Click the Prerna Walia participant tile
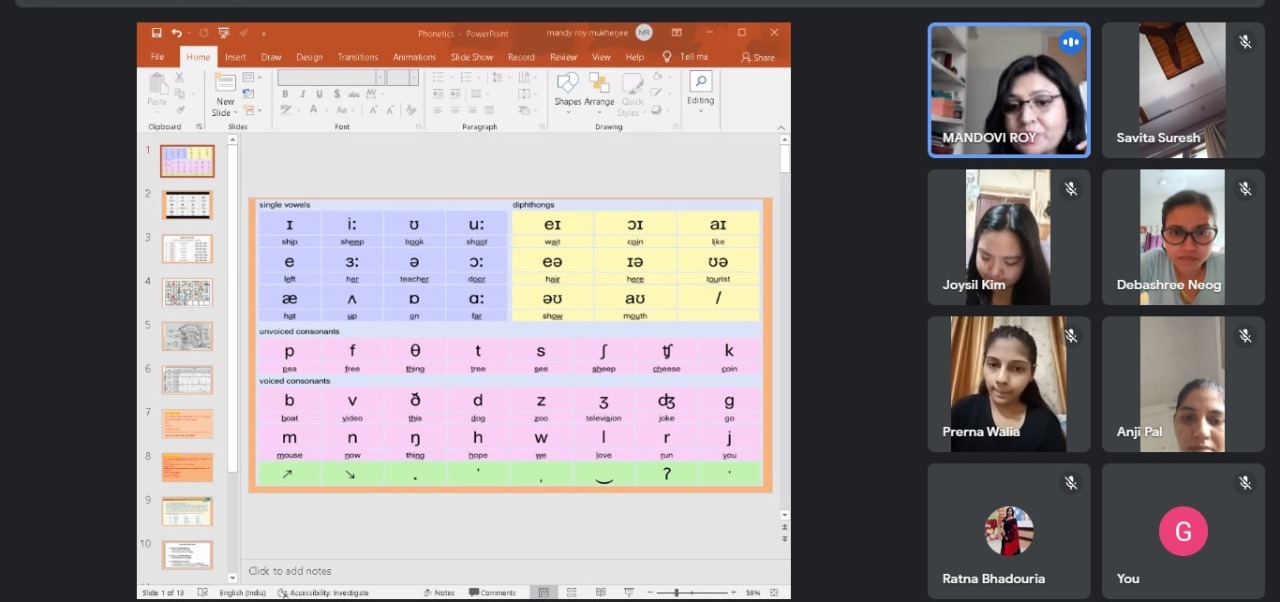The height and width of the screenshot is (602, 1280). tap(1008, 385)
